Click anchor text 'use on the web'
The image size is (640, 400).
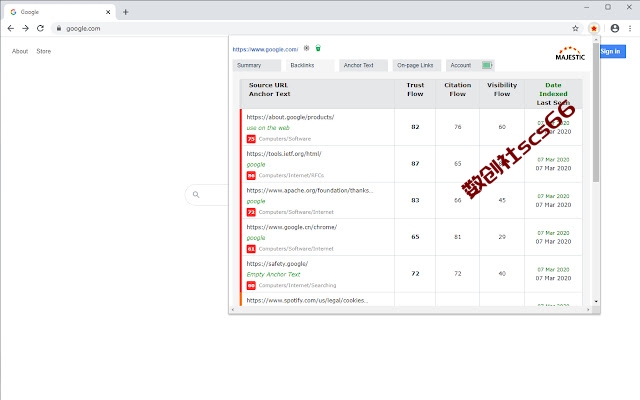coord(268,128)
